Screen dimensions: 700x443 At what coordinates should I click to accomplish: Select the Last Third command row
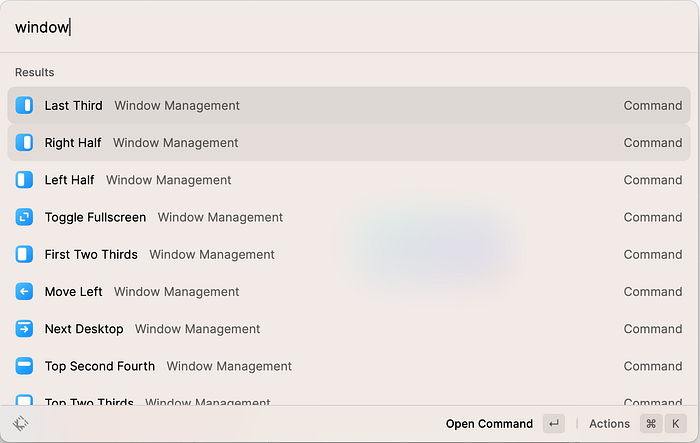349,105
